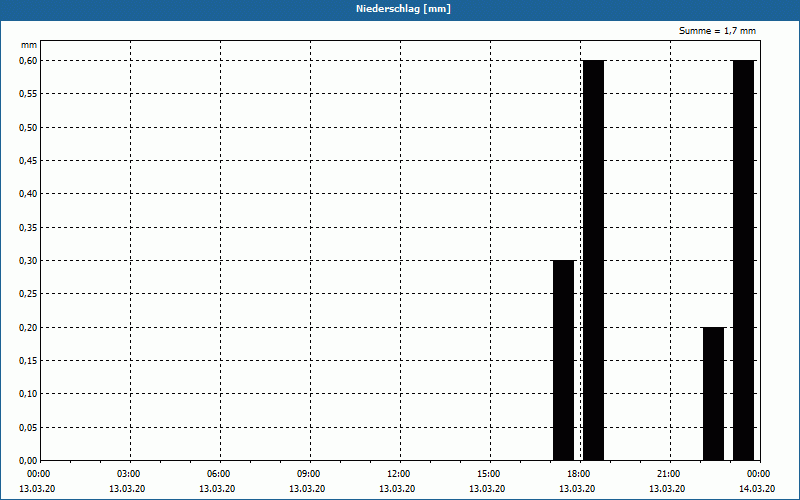Click the 0,55 y-axis value
The height and width of the screenshot is (500, 800).
28,94
